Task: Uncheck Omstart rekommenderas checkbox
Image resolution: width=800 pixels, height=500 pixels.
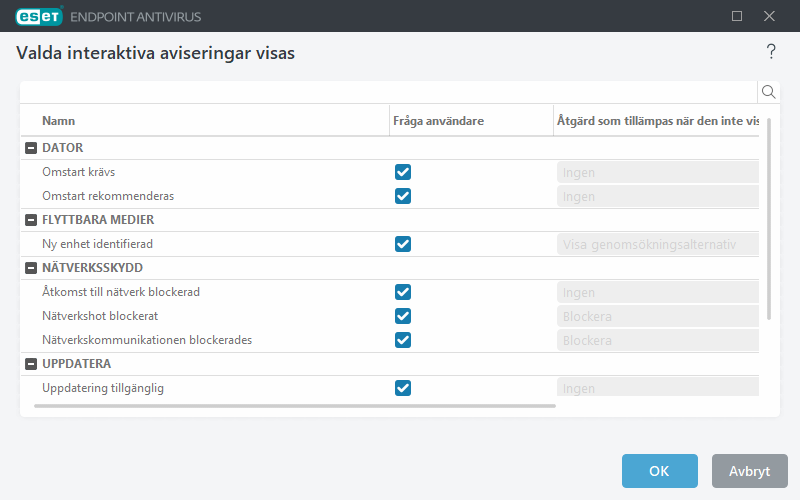Action: coord(403,196)
